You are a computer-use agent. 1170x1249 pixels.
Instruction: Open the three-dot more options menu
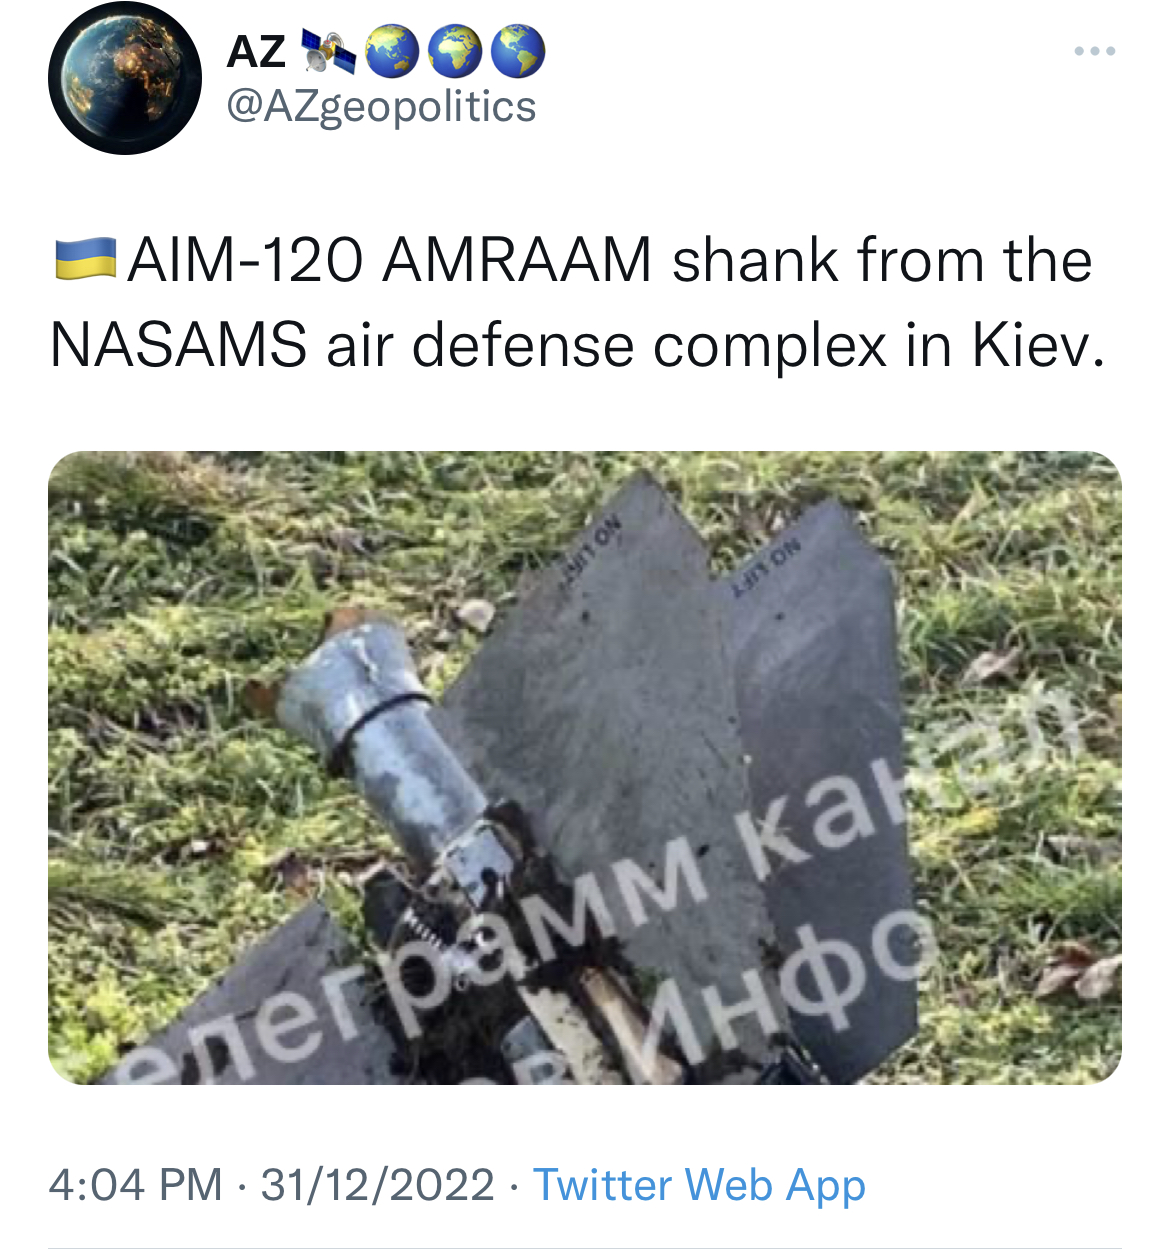point(1095,51)
